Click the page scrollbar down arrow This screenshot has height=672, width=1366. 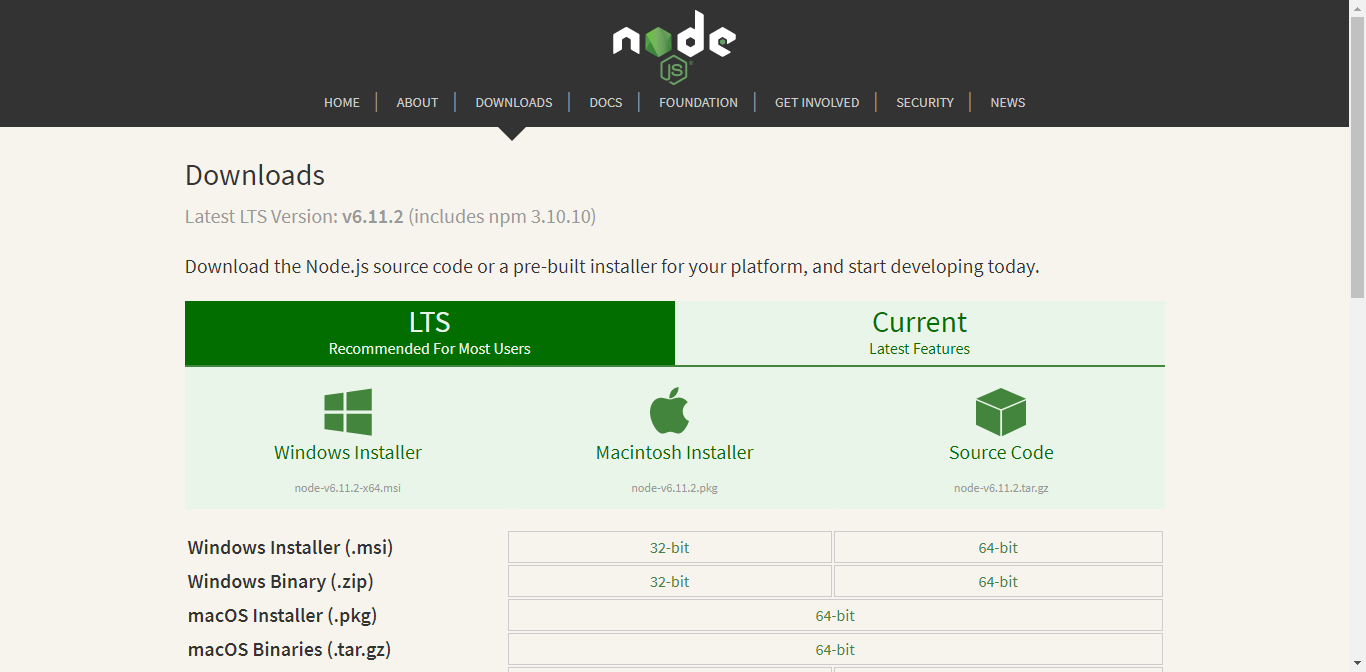[1358, 664]
